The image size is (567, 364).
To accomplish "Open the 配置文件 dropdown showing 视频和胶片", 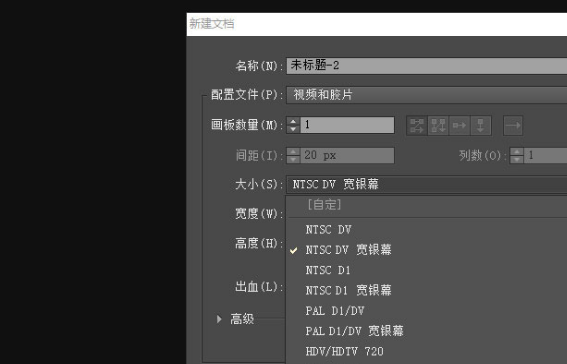I will [427, 95].
